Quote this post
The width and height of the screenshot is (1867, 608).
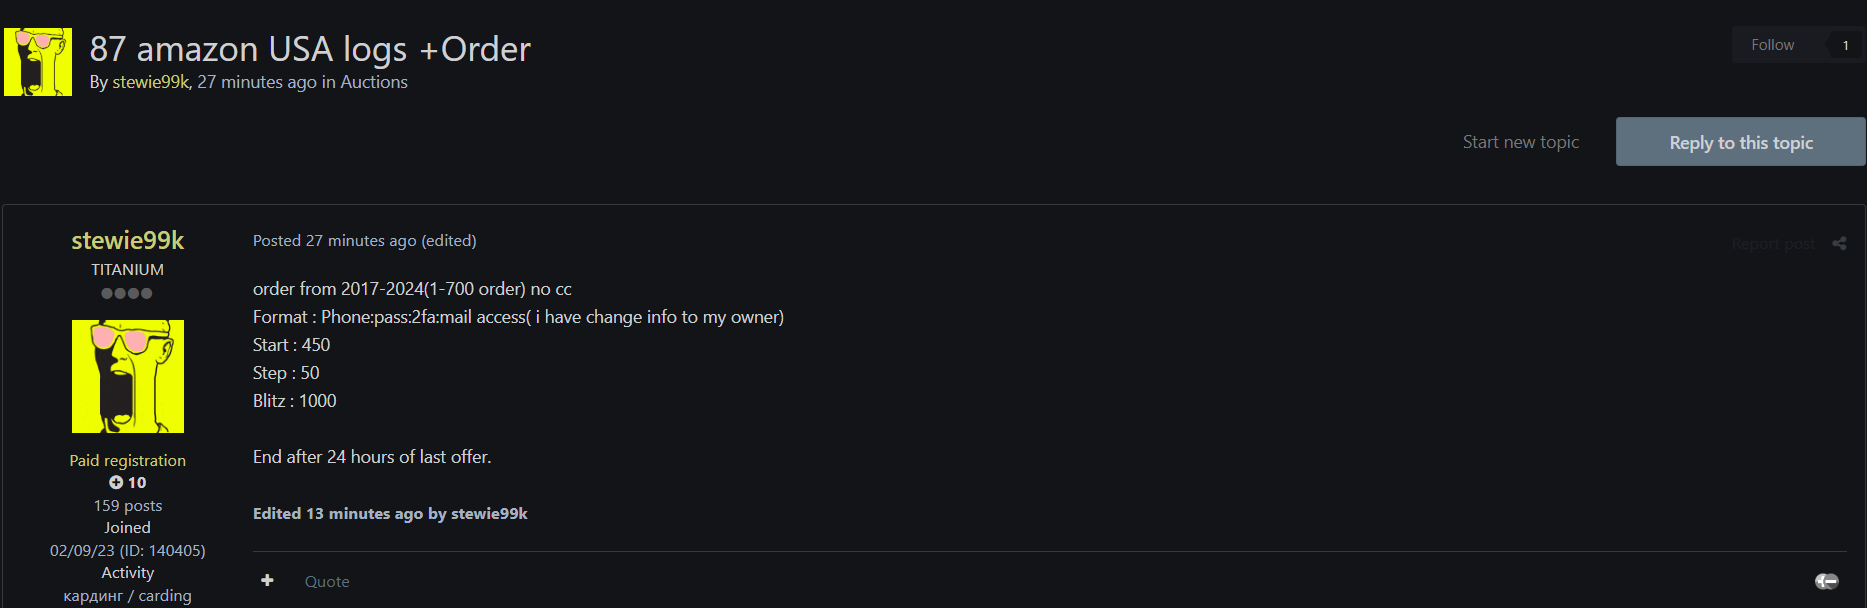[x=327, y=581]
